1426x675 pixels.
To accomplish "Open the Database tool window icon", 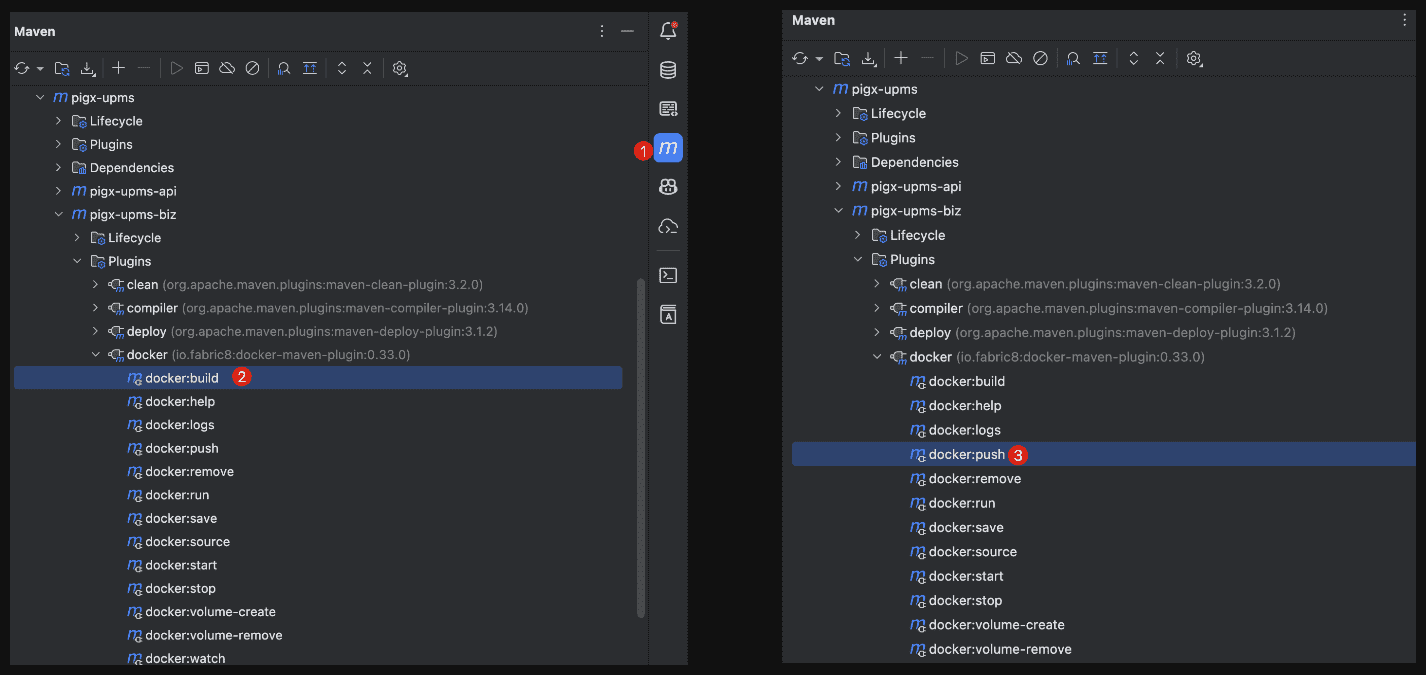I will [x=668, y=70].
